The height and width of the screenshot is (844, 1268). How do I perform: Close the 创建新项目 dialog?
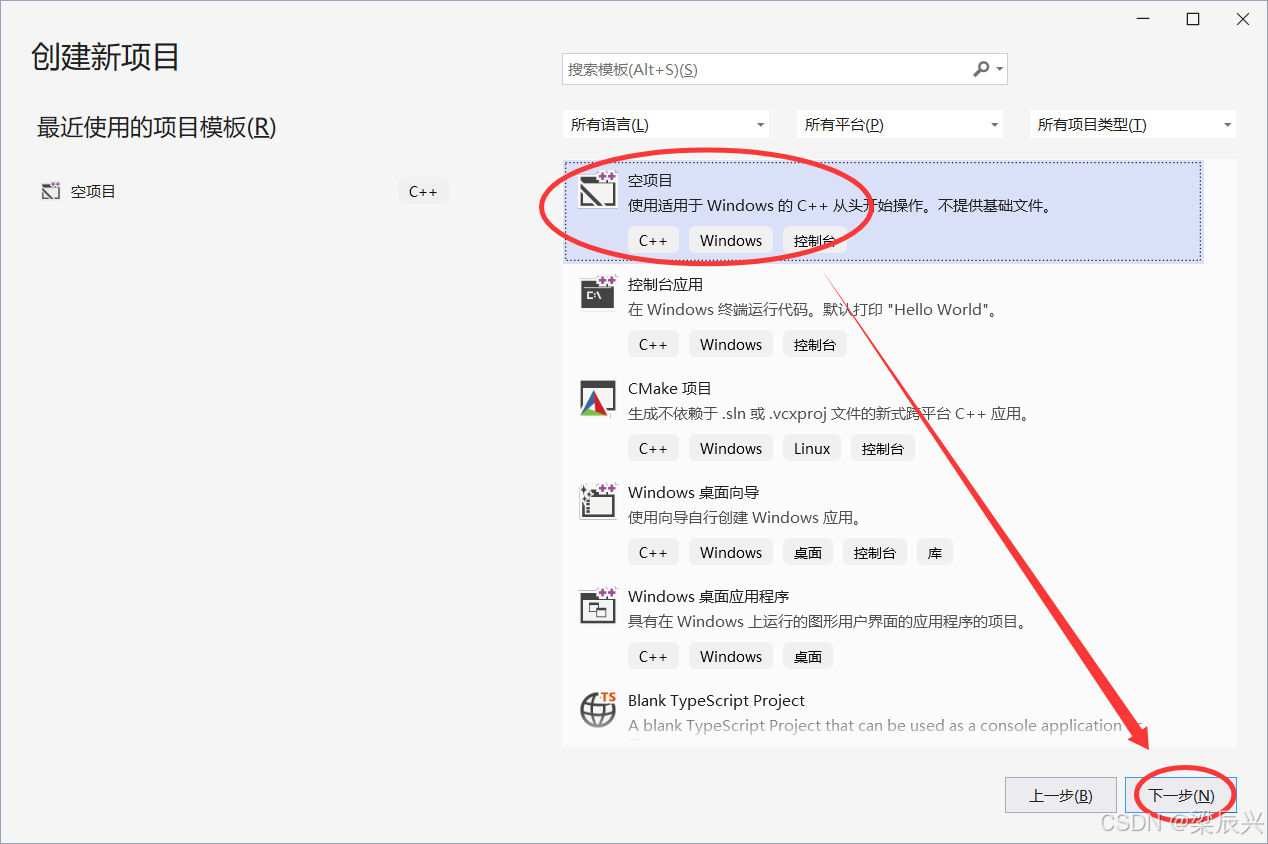[1242, 19]
